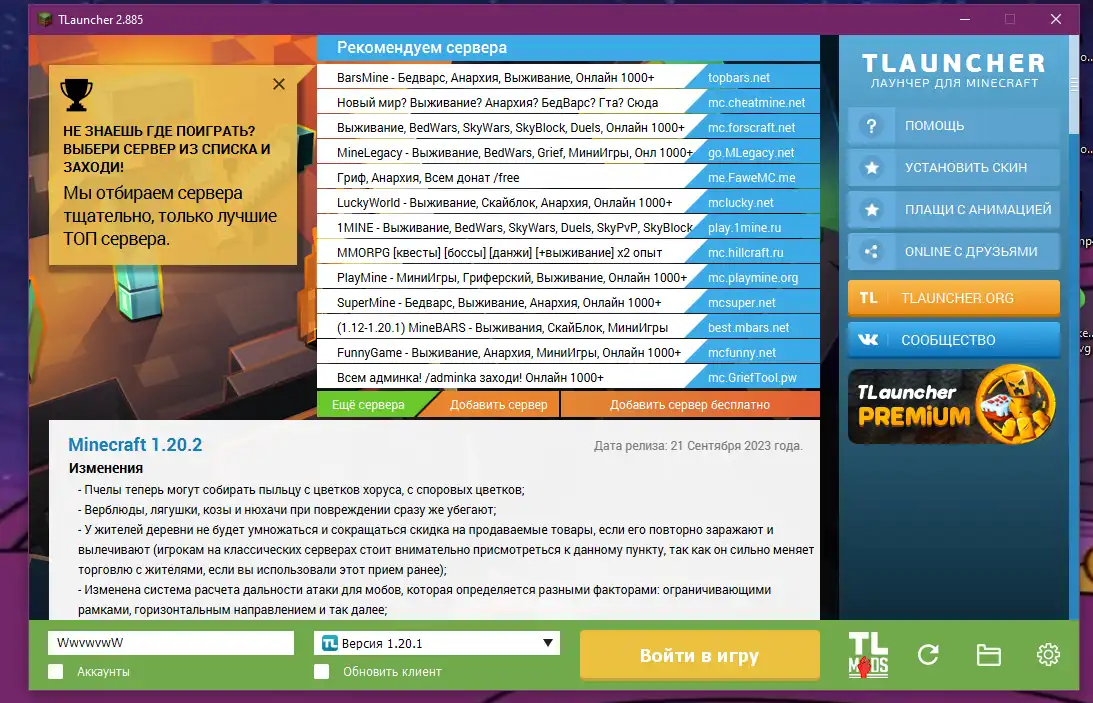Click the trophy icon in yellow popup
1093x703 pixels.
77,95
